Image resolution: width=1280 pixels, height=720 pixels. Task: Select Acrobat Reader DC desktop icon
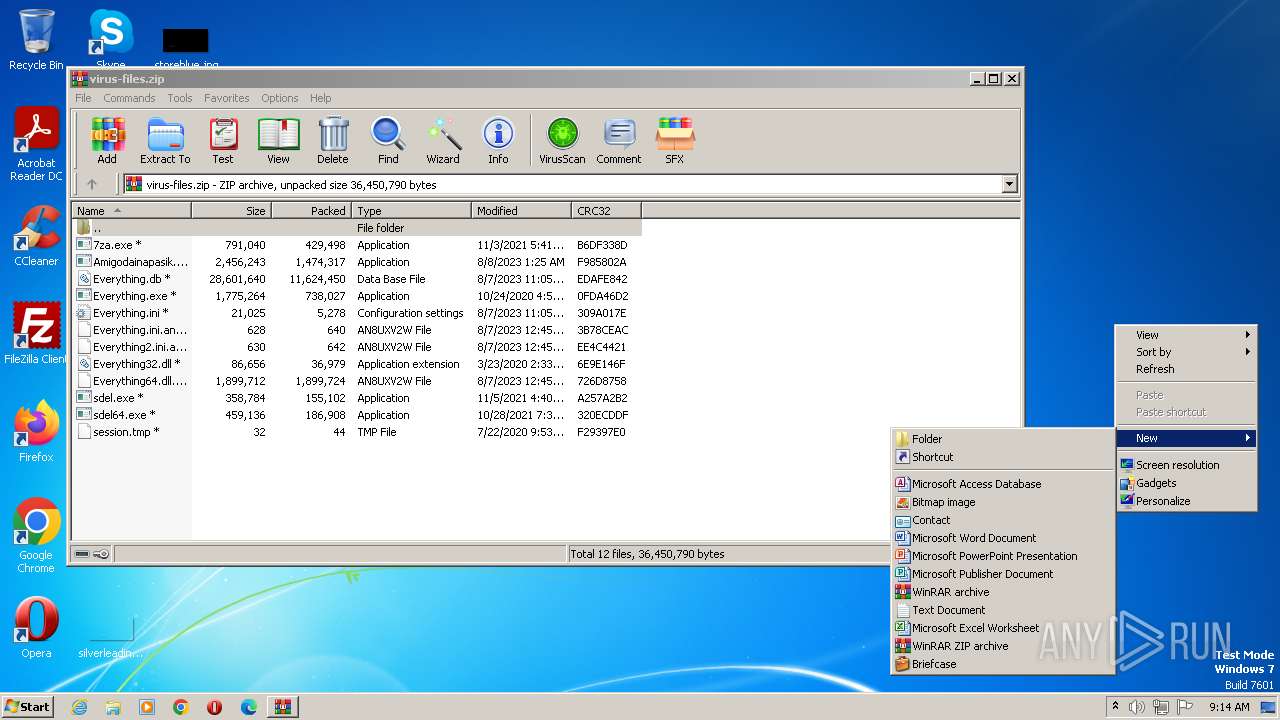coord(36,145)
